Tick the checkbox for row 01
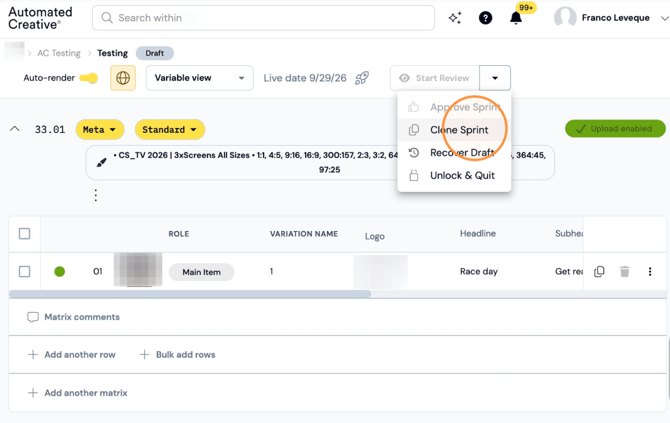 [x=24, y=271]
